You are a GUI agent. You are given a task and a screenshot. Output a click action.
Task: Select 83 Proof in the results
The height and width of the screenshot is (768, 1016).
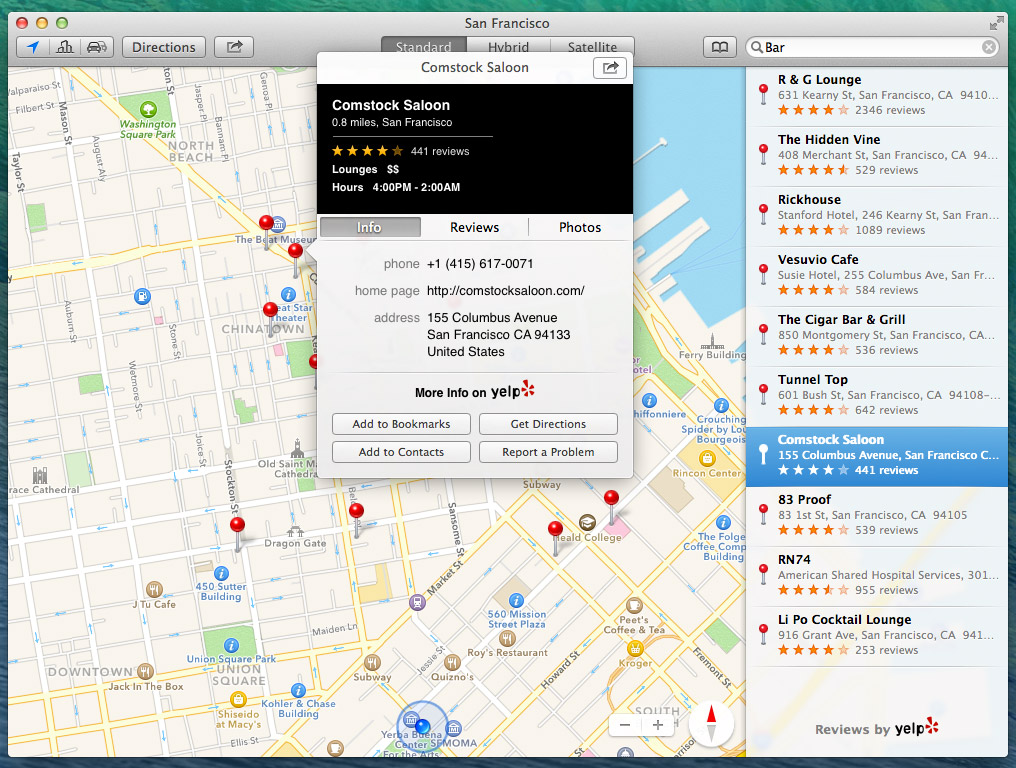[877, 516]
